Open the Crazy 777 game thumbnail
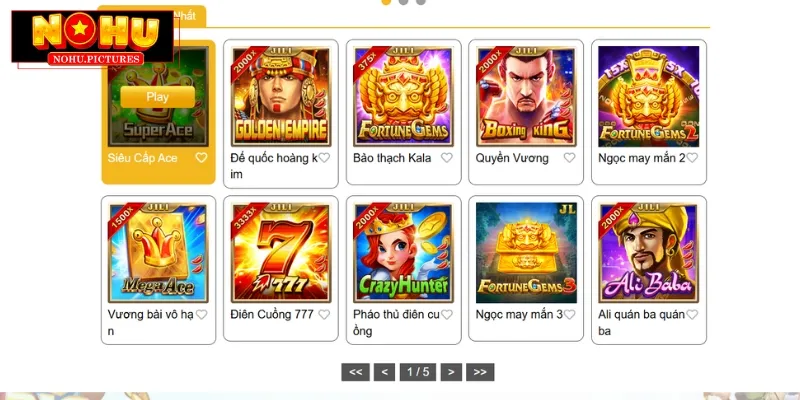Image resolution: width=800 pixels, height=400 pixels. click(281, 253)
